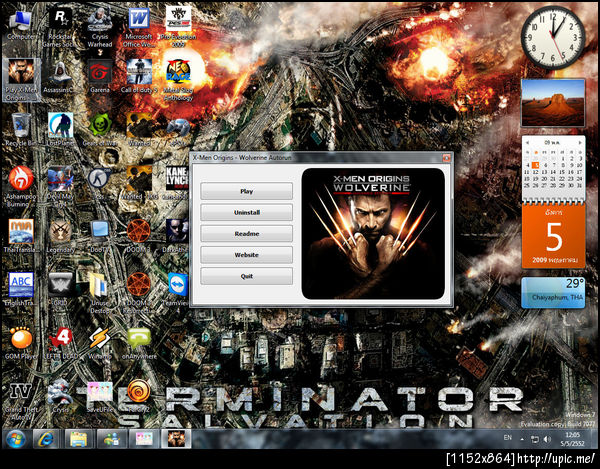Image resolution: width=600 pixels, height=469 pixels.
Task: Click the Wolverine Autorun taskbar button
Action: 176,439
